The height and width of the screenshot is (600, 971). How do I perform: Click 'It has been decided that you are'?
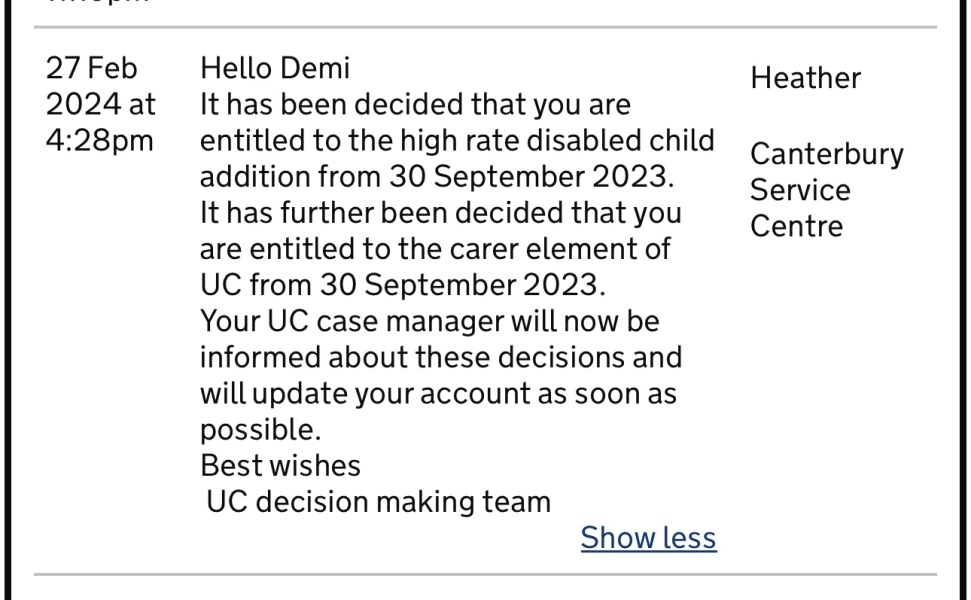pos(415,104)
